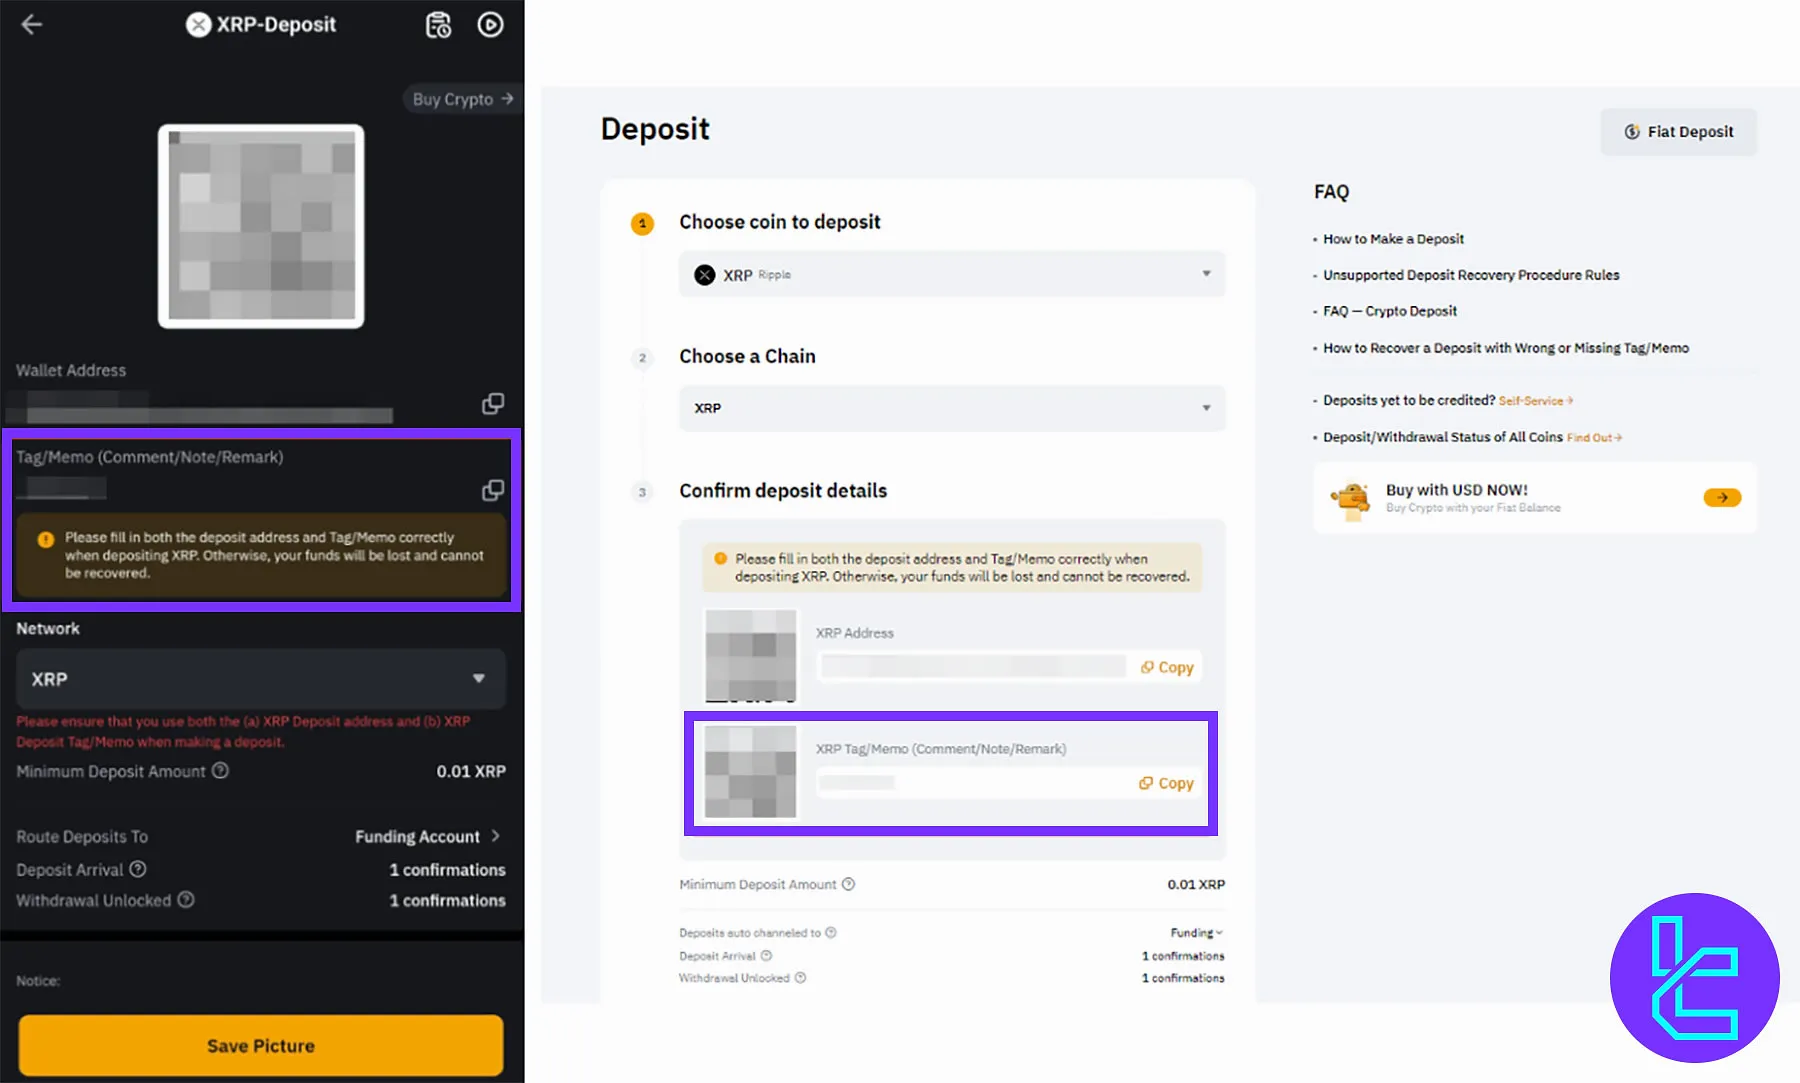Screen dimensions: 1800x1083
Task: Open the Funding account dropdown on web
Action: [x=1197, y=933]
